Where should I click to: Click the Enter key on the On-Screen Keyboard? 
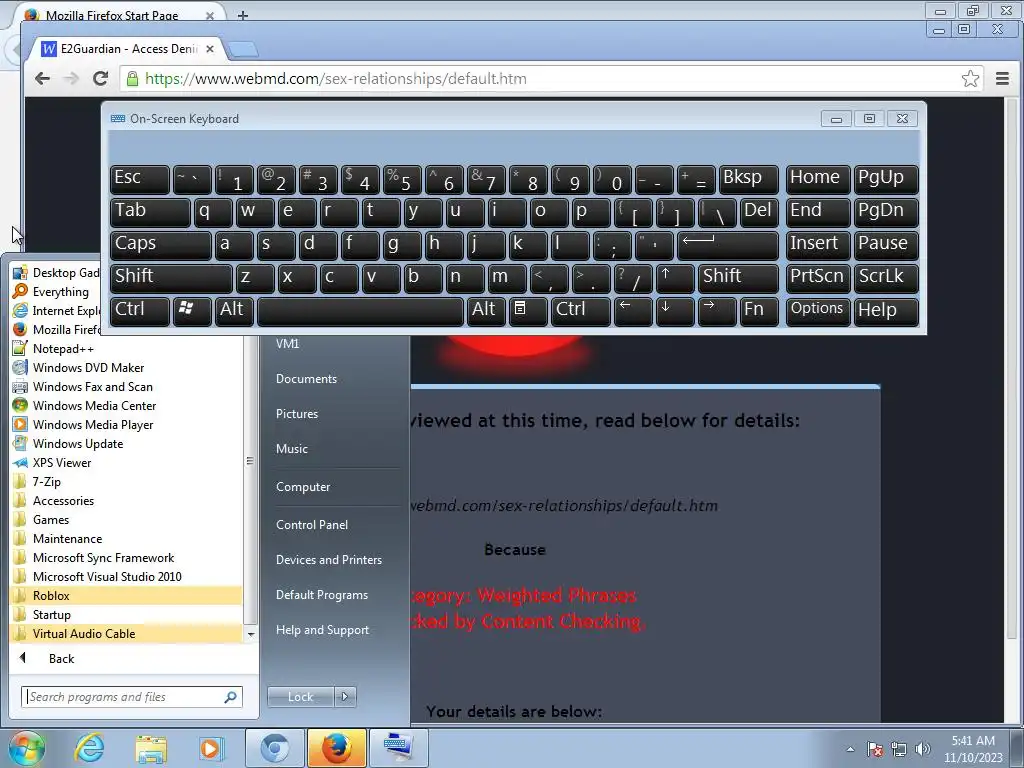pos(728,246)
